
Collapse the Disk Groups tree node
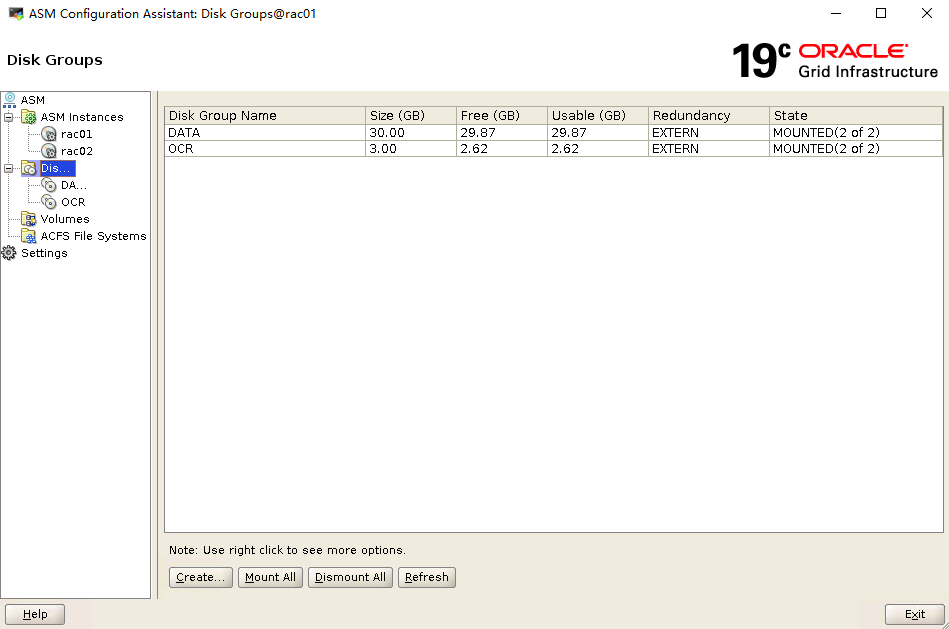(8, 168)
